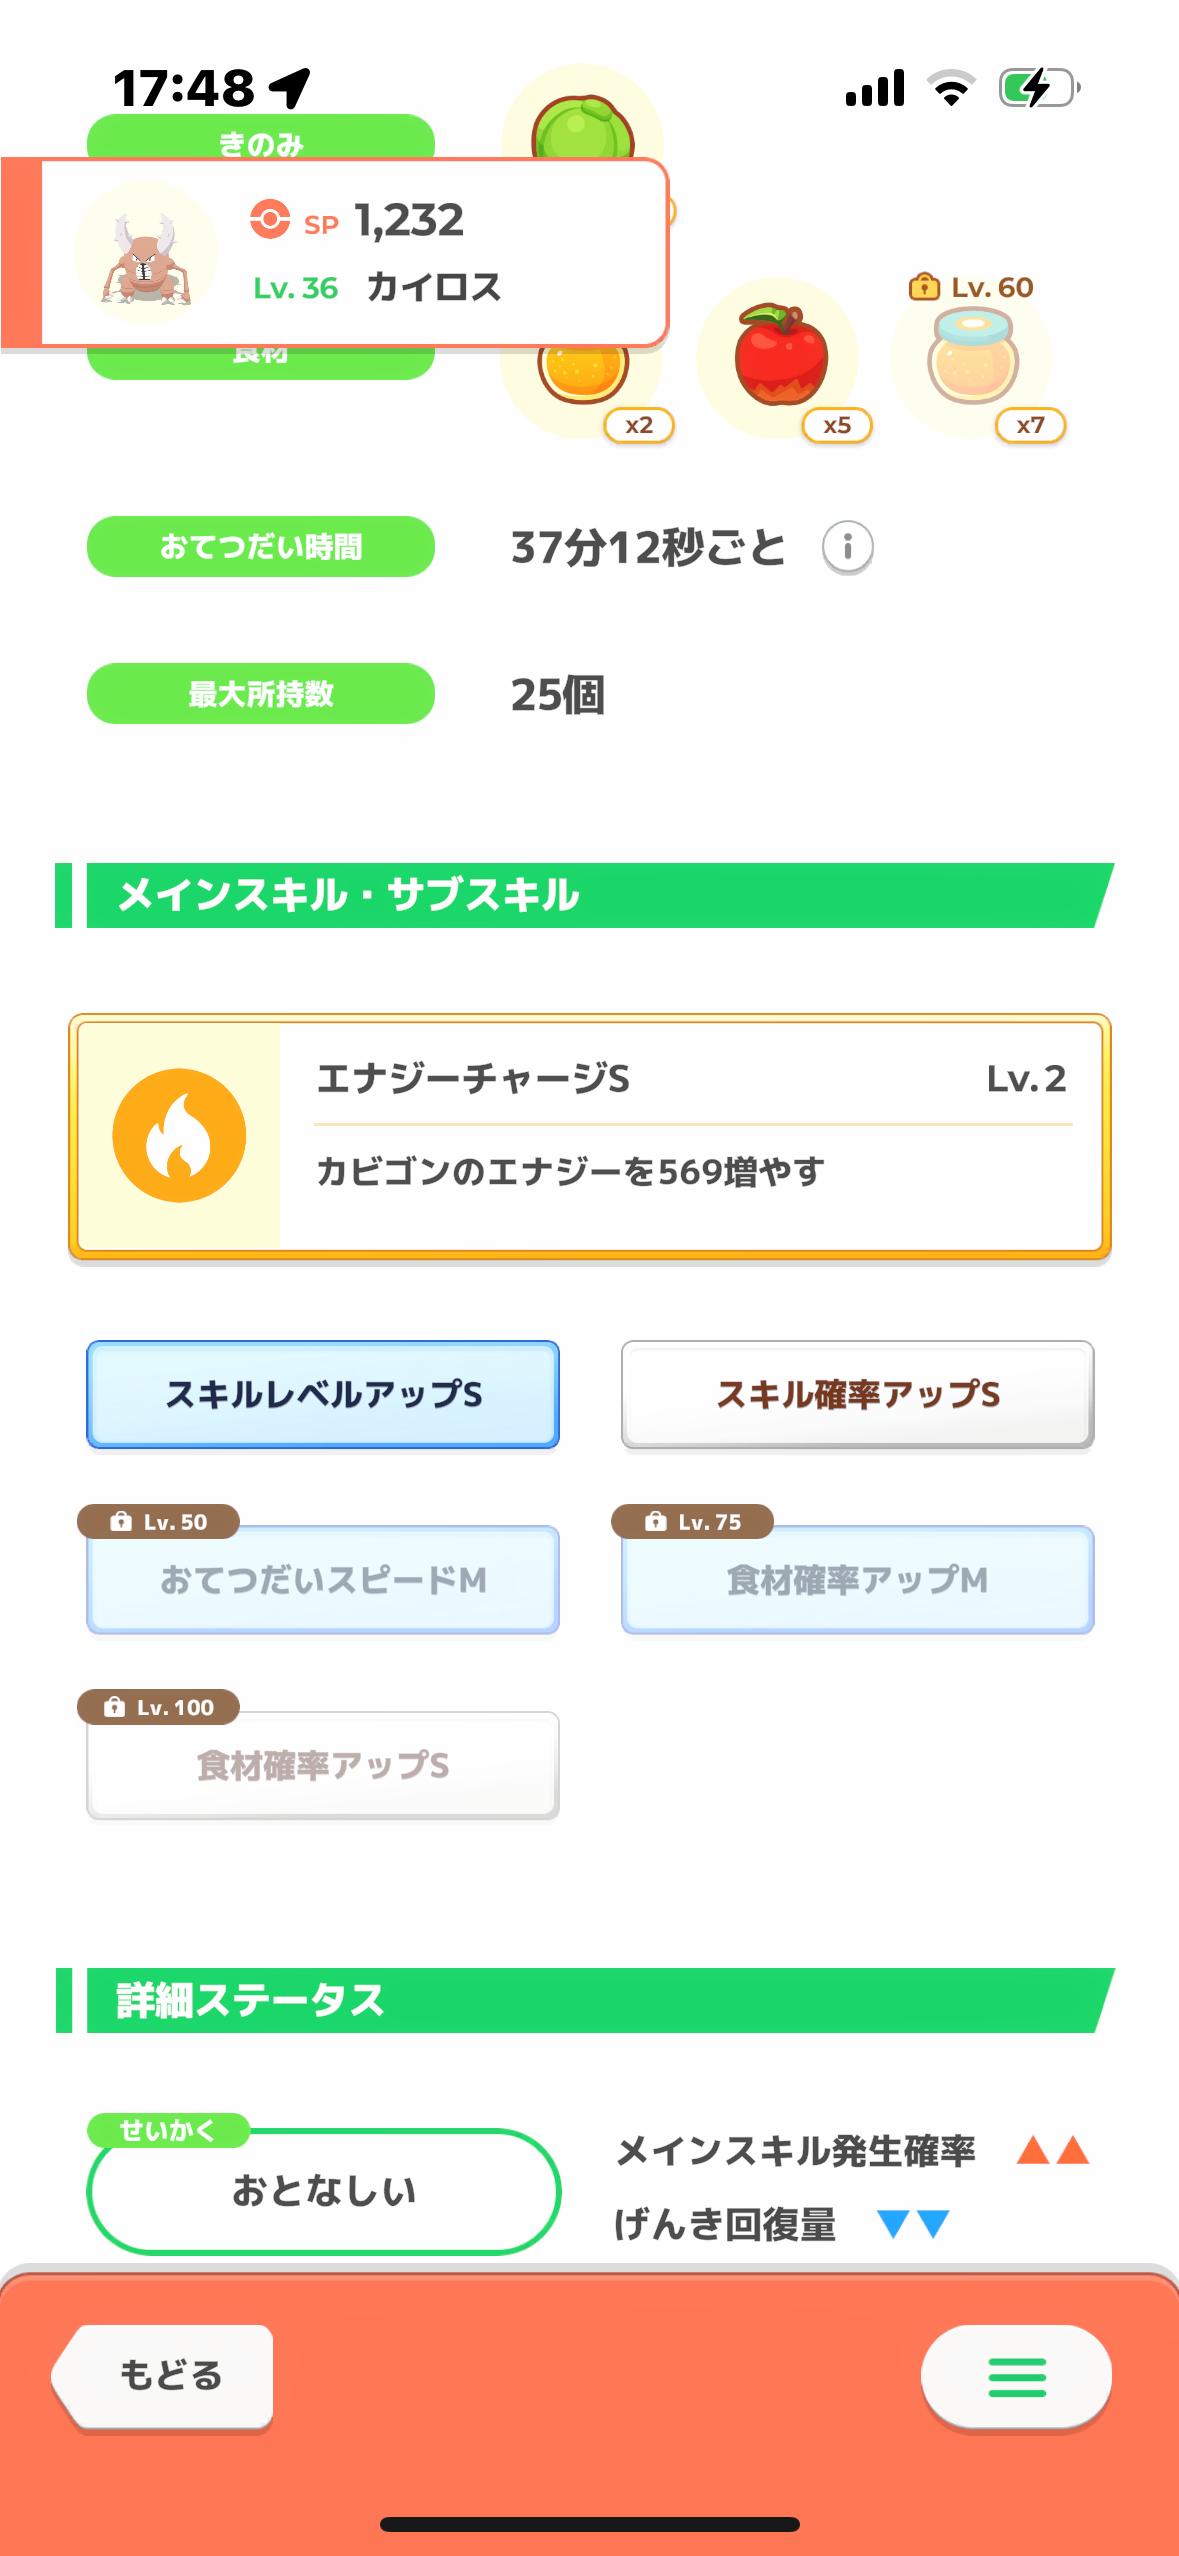Tap the locked 食材確率アップS sub skill
1179x2556 pixels.
323,1766
